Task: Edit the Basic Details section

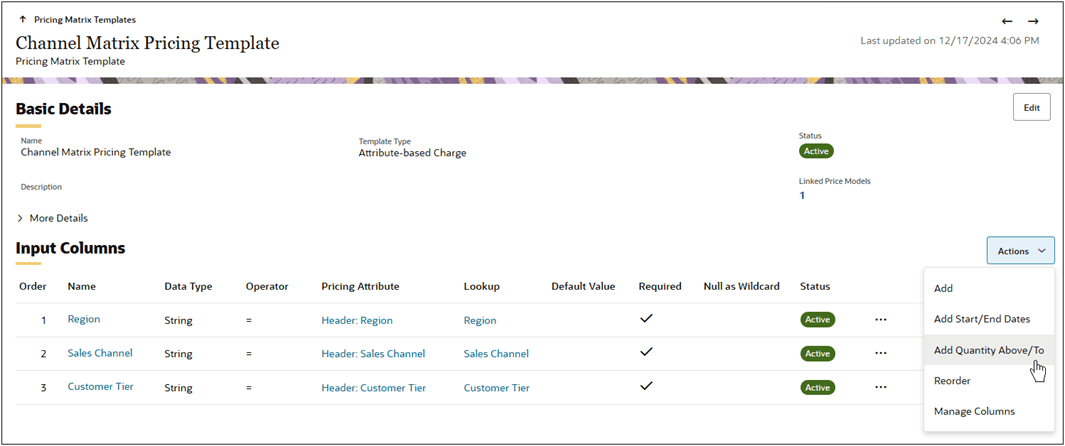Action: click(x=1032, y=107)
